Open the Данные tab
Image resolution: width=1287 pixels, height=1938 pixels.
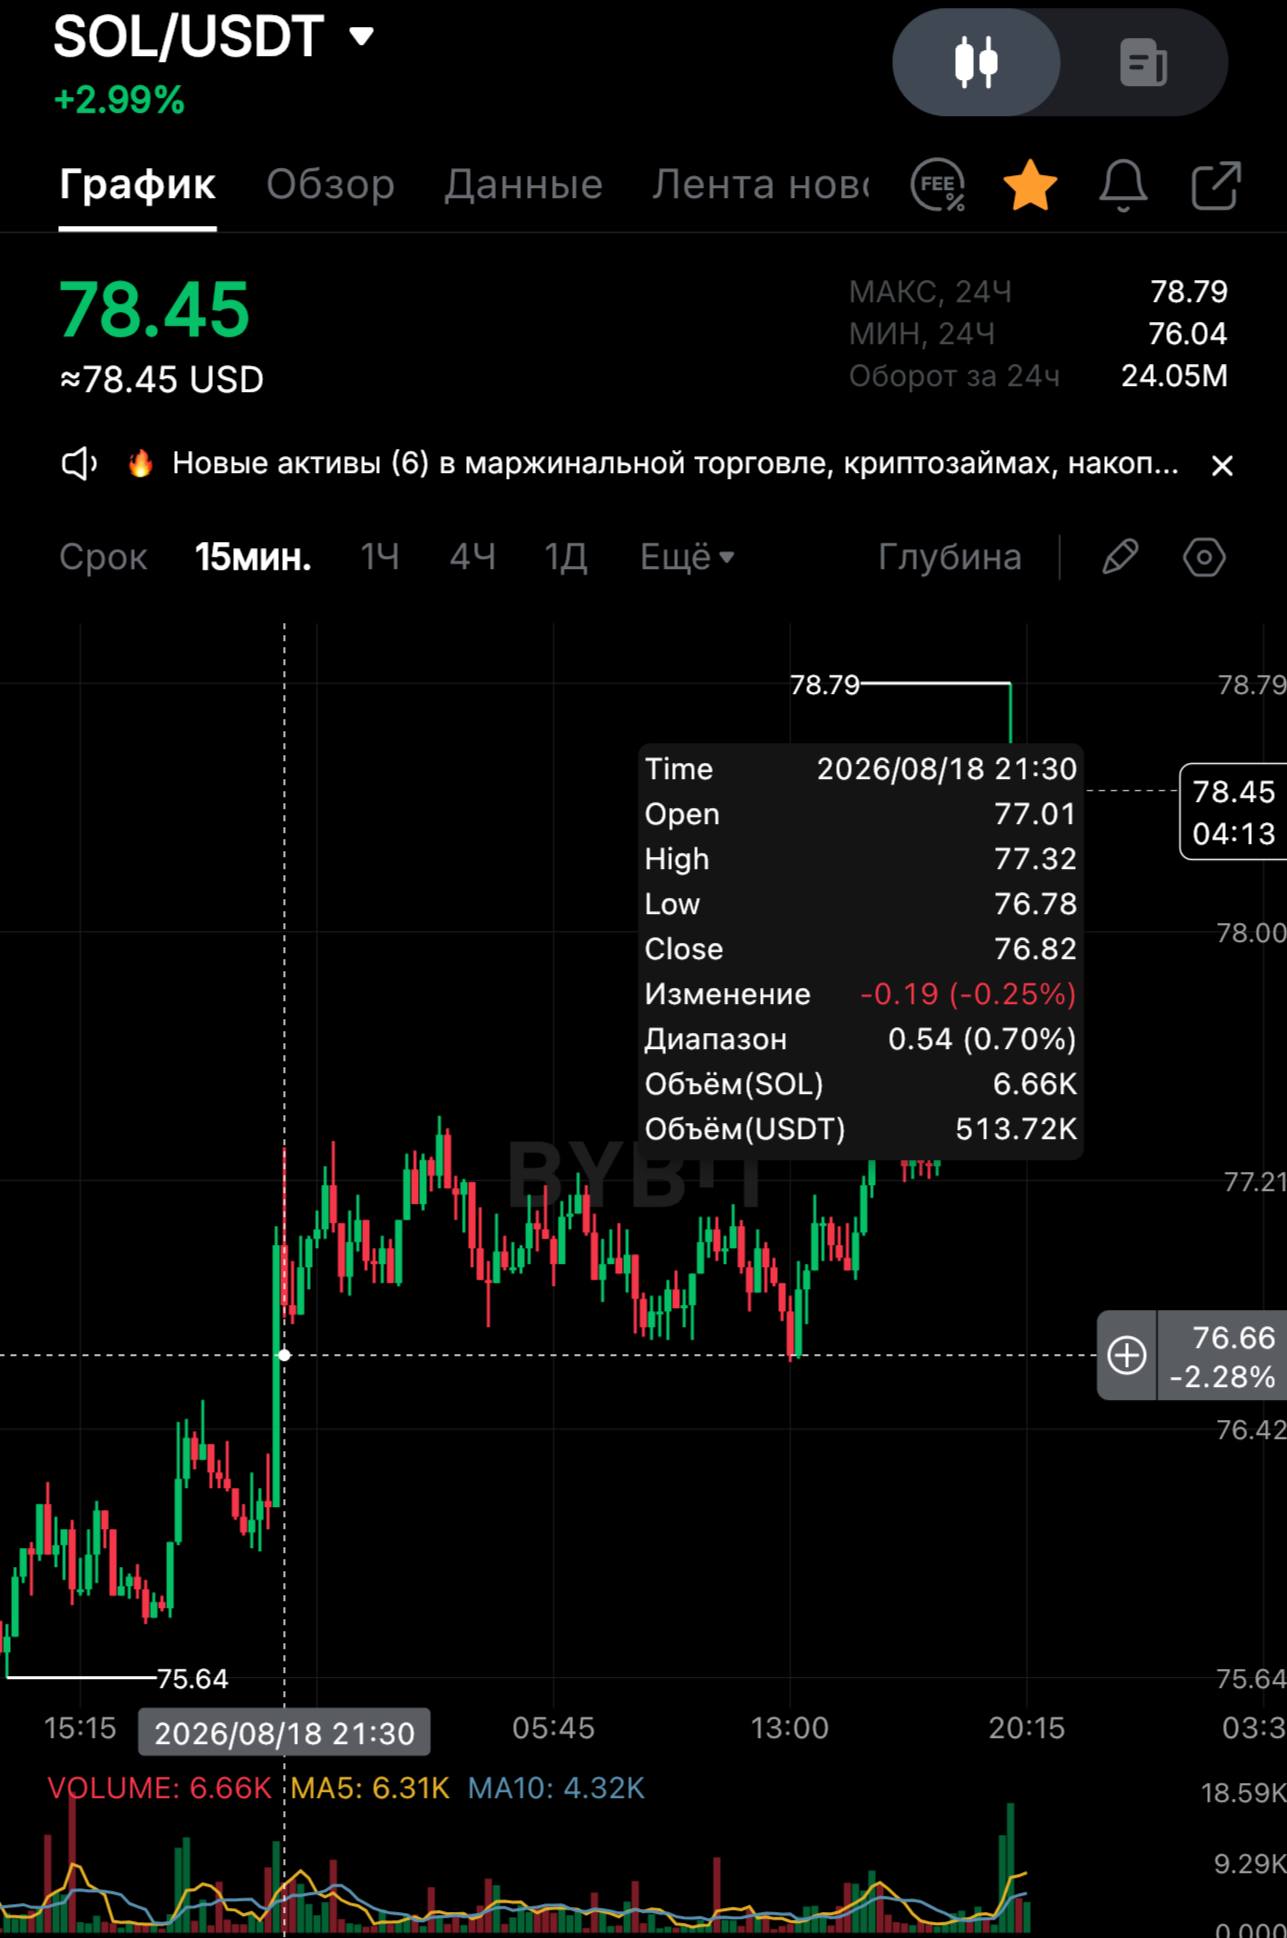(x=523, y=185)
